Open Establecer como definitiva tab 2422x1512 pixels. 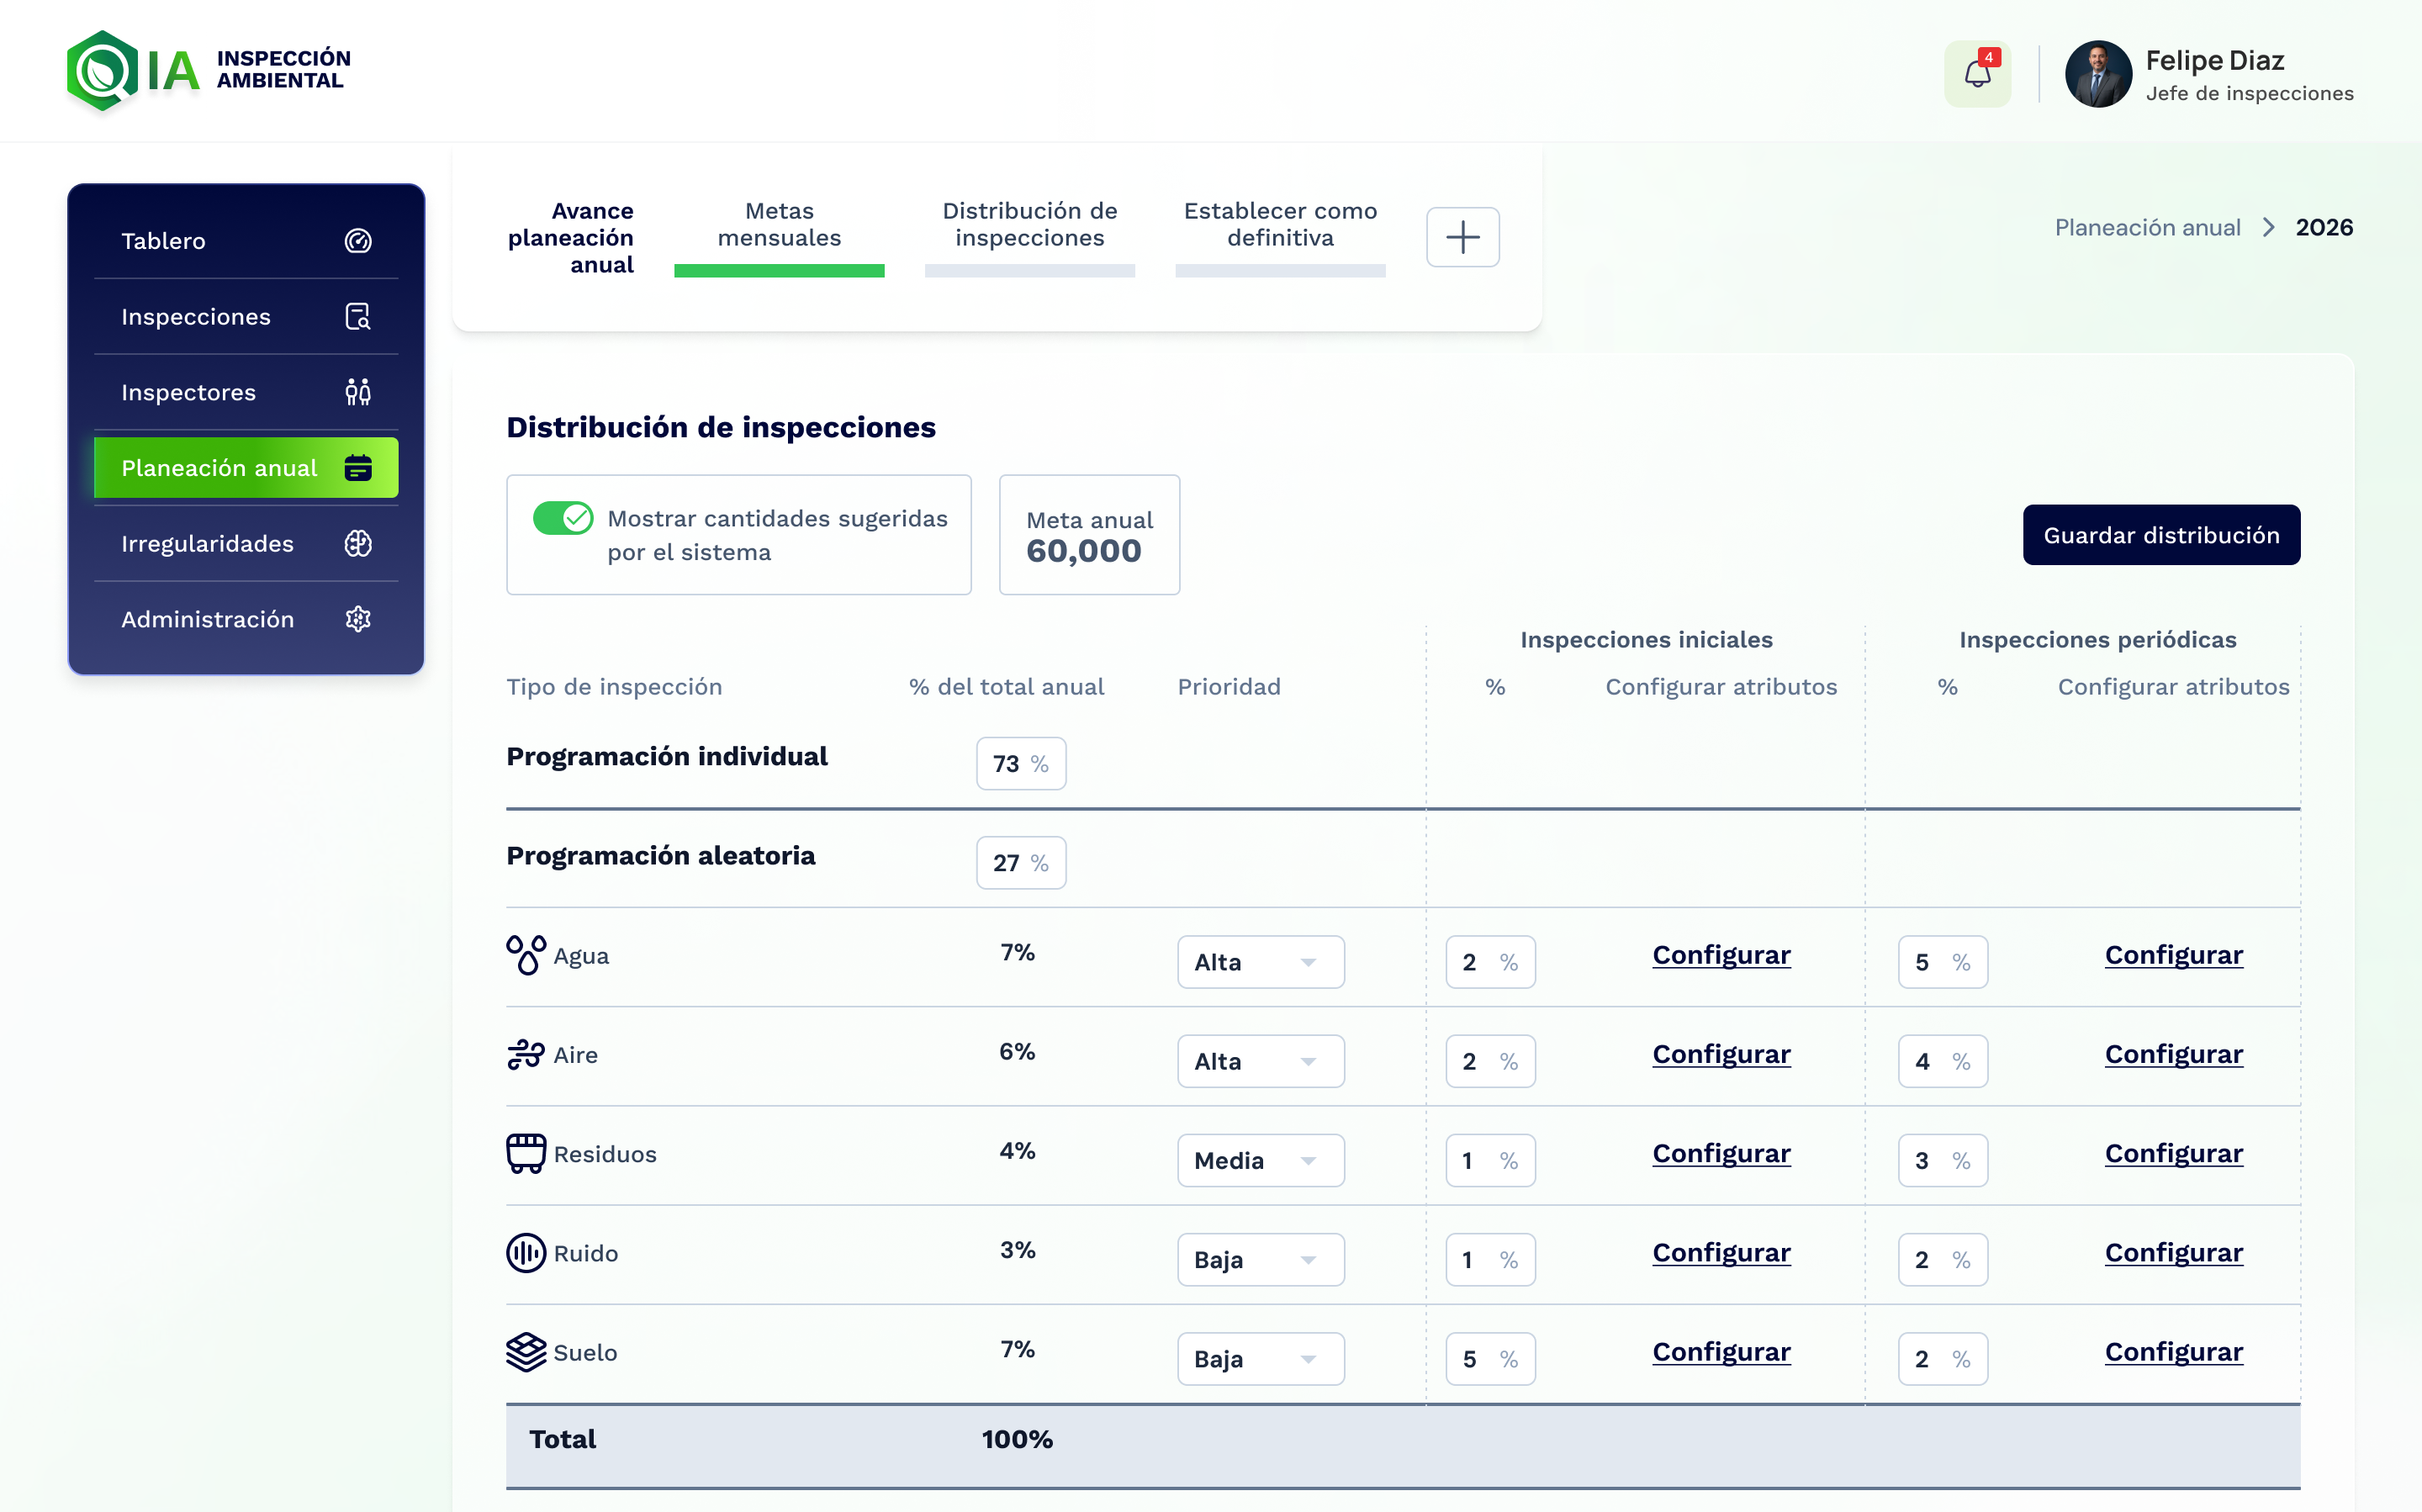click(1280, 225)
